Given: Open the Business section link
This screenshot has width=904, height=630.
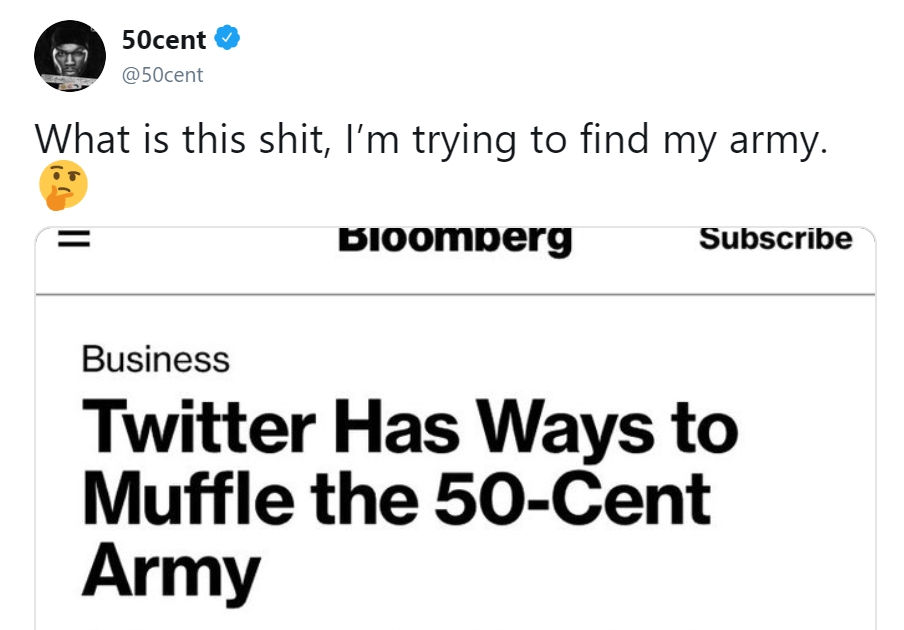Looking at the screenshot, I should (x=155, y=359).
